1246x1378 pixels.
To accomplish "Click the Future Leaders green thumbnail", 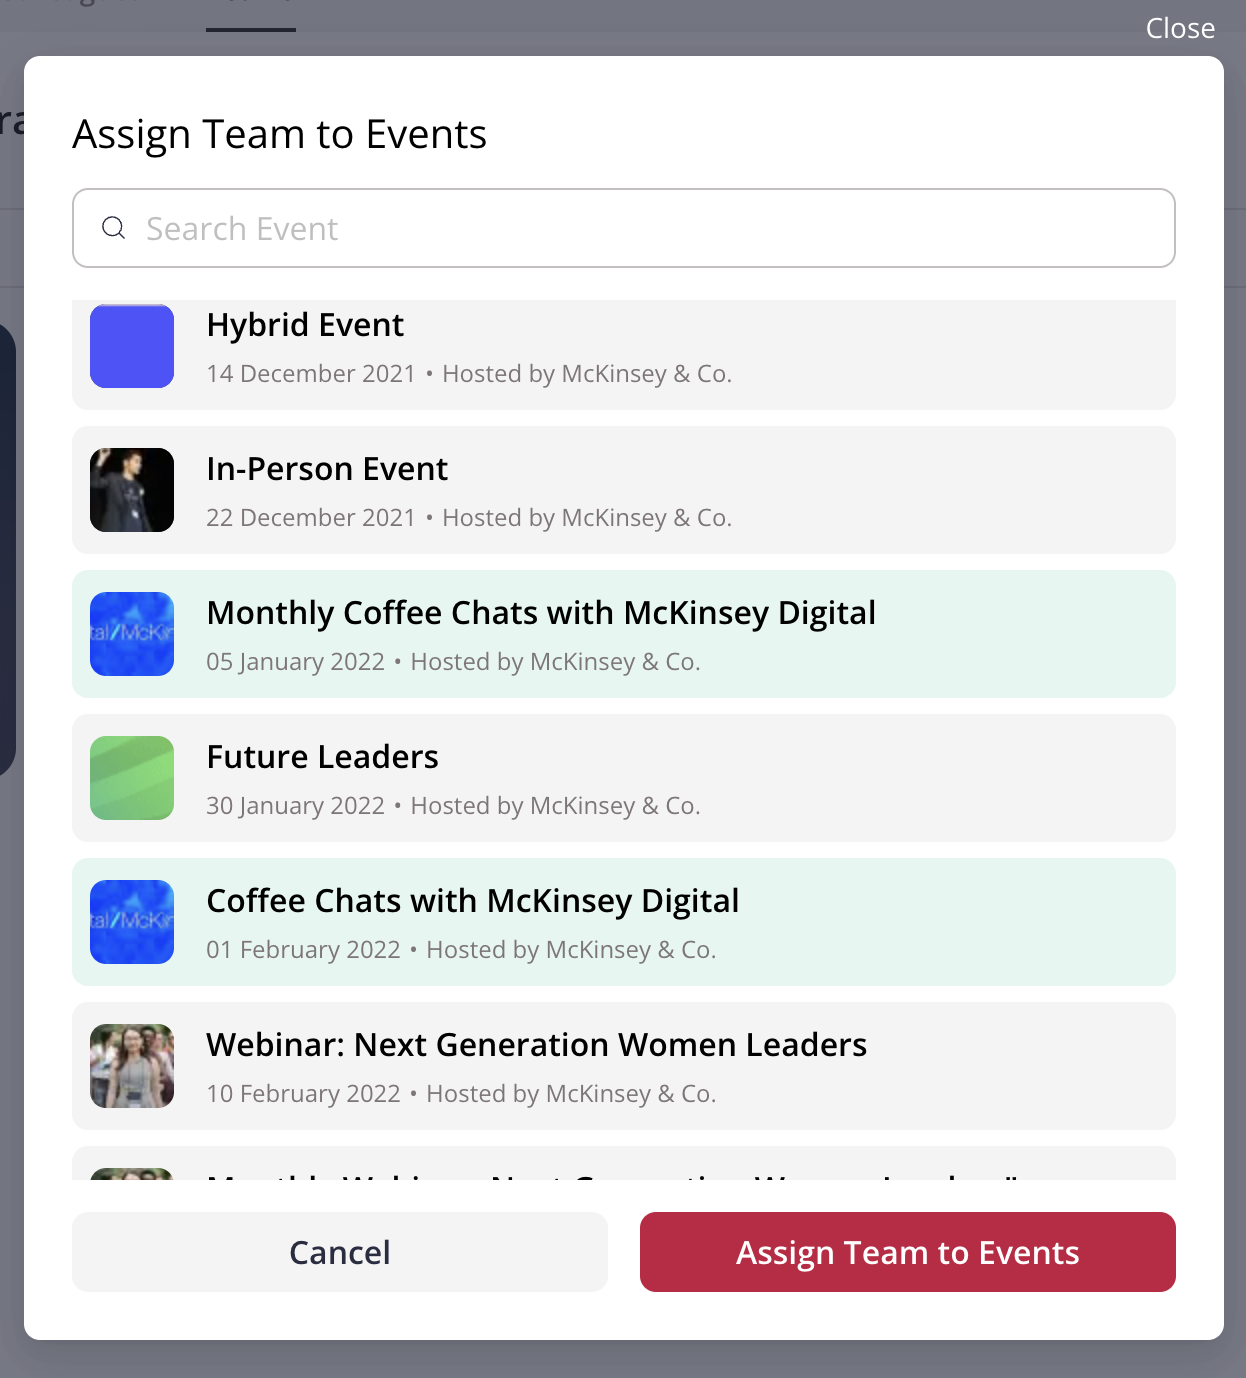I will coord(132,778).
